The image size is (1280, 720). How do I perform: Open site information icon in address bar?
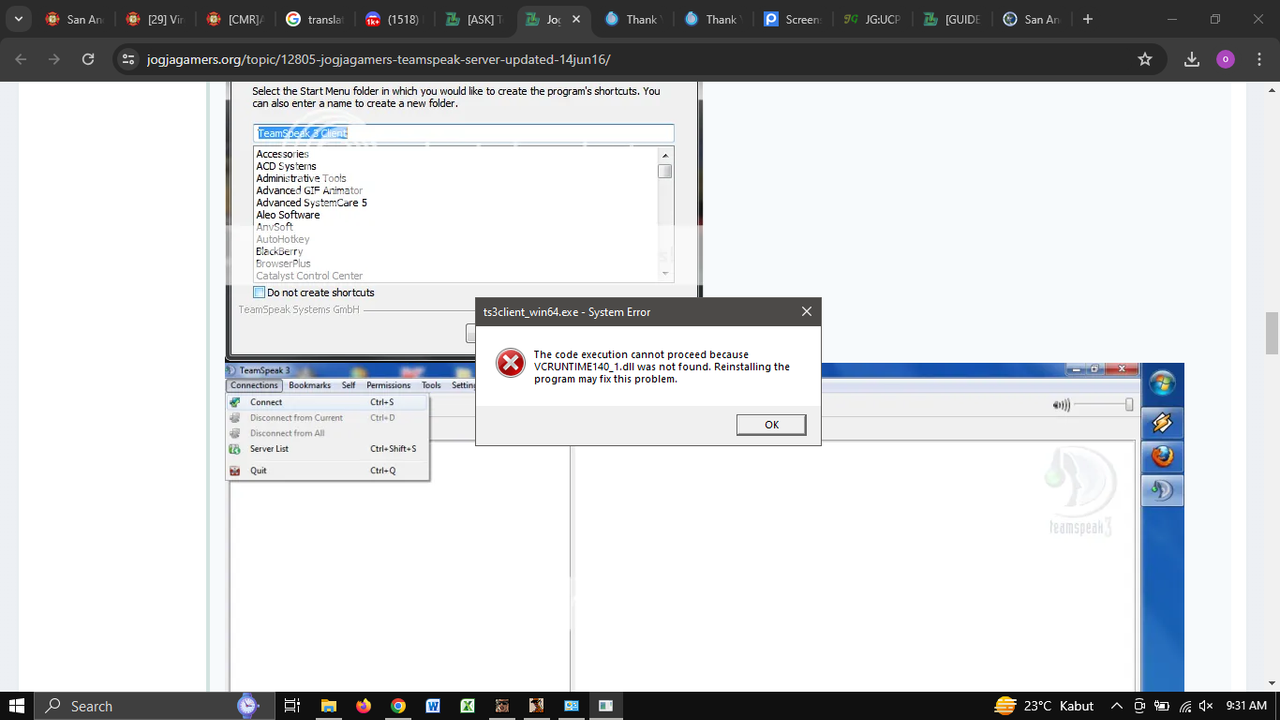point(127,59)
